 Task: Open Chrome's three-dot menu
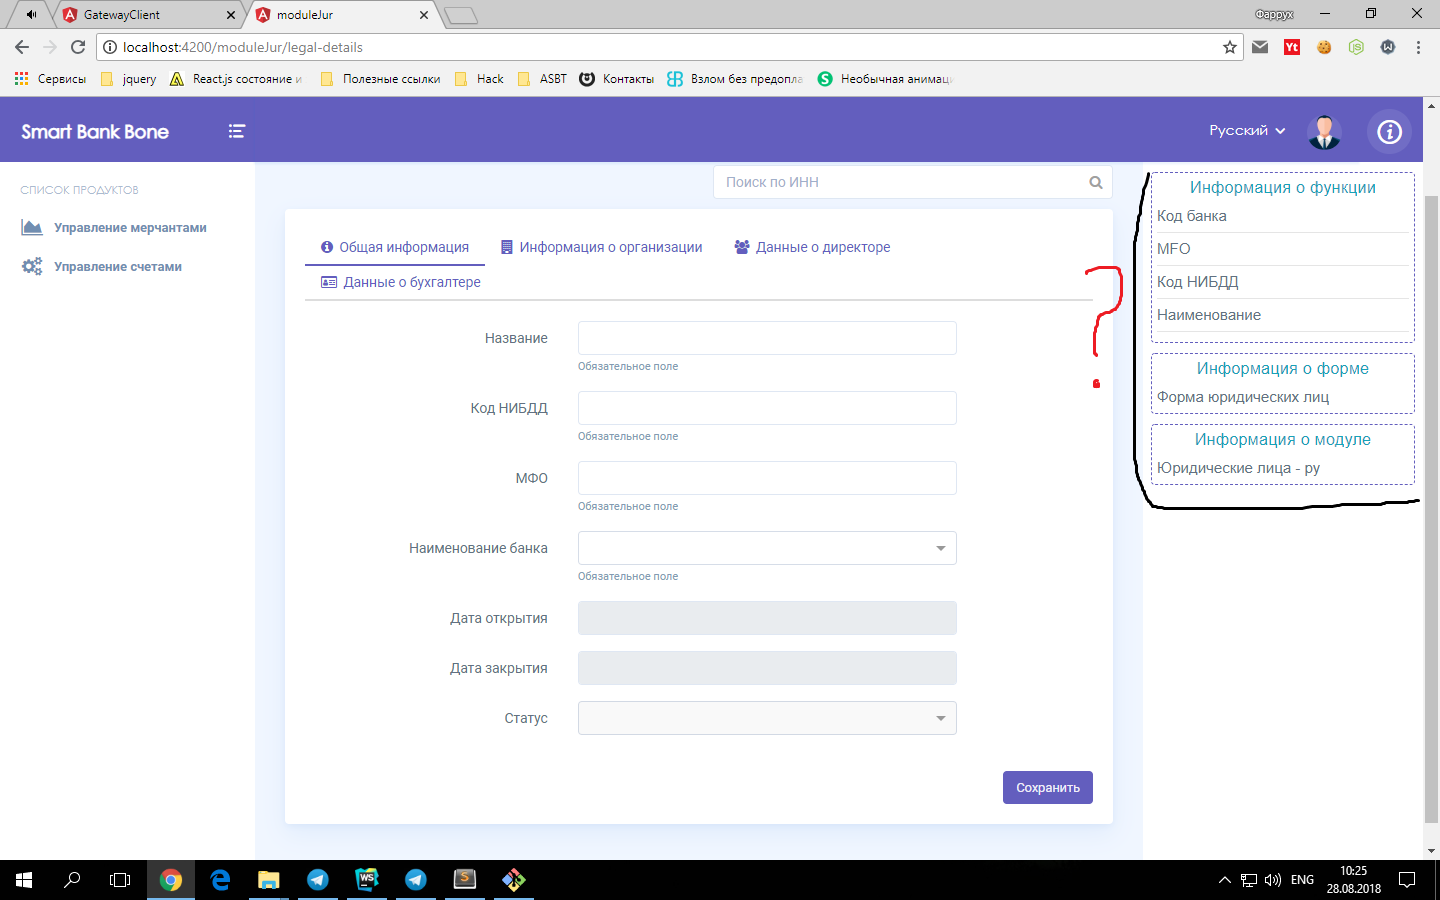[1418, 47]
